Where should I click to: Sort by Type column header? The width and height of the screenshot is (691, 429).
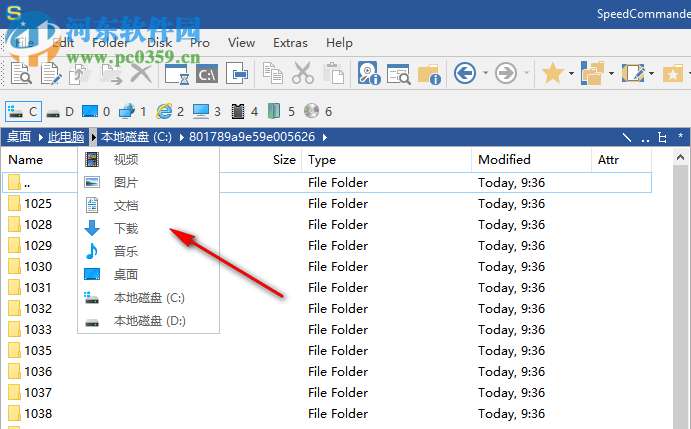(x=386, y=160)
